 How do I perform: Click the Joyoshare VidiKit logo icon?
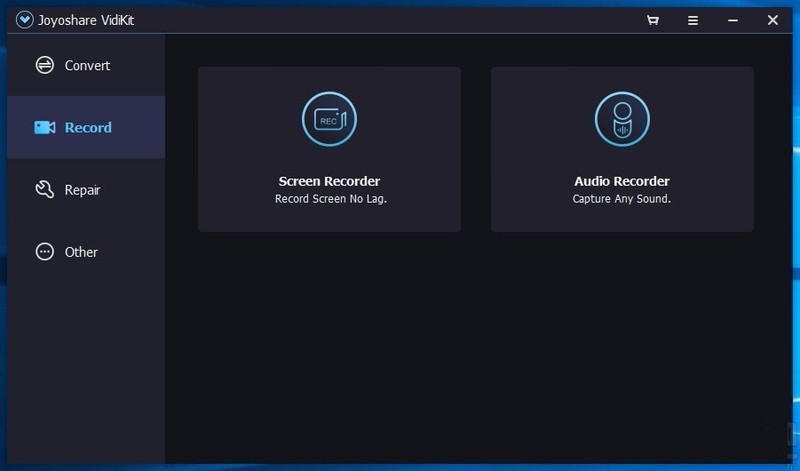point(24,20)
